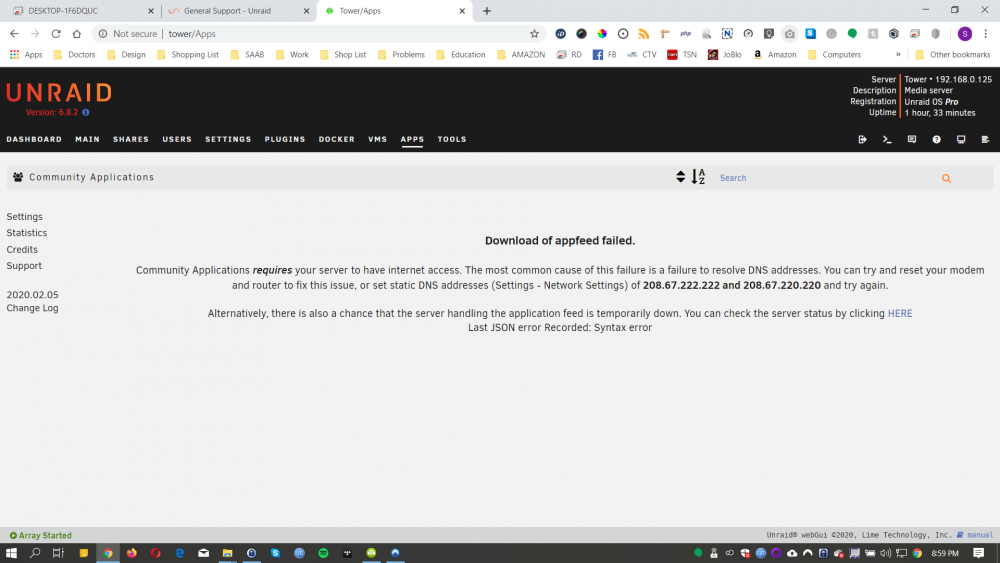Open the Other bookmarks folder
Viewport: 1000px width, 563px height.
[x=953, y=54]
